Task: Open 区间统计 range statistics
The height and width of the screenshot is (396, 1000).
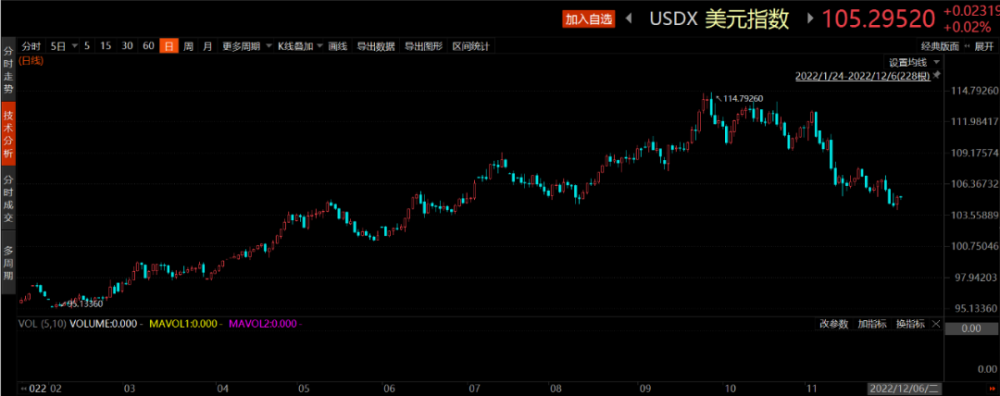Action: (471, 47)
